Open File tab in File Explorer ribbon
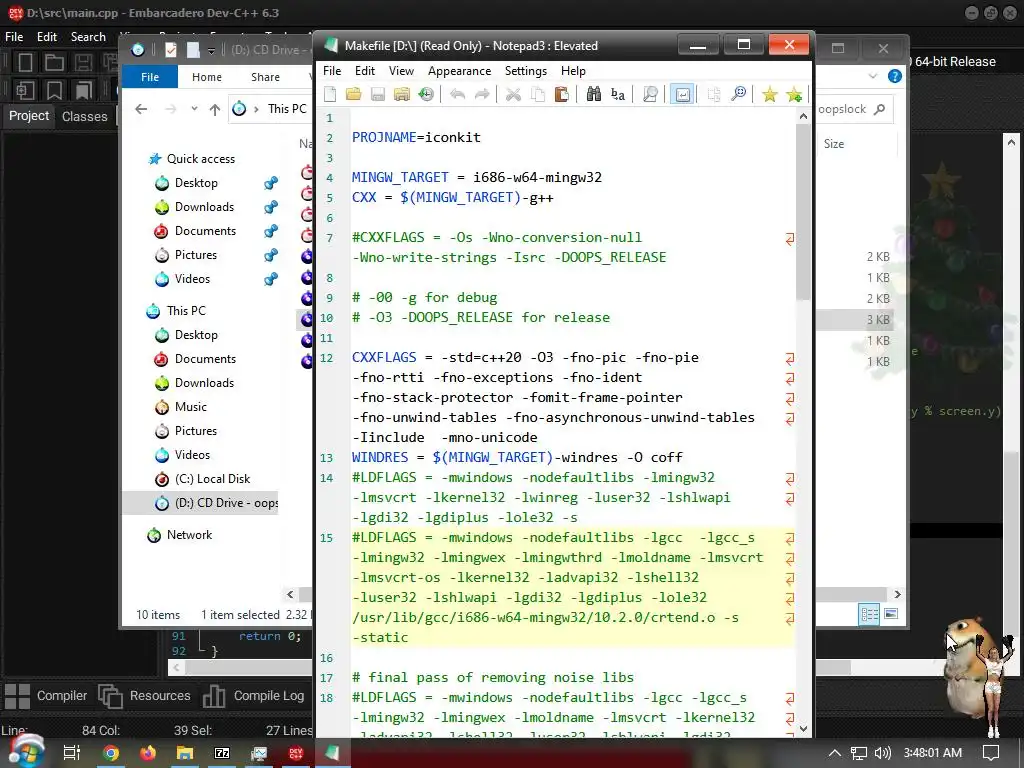 click(150, 77)
